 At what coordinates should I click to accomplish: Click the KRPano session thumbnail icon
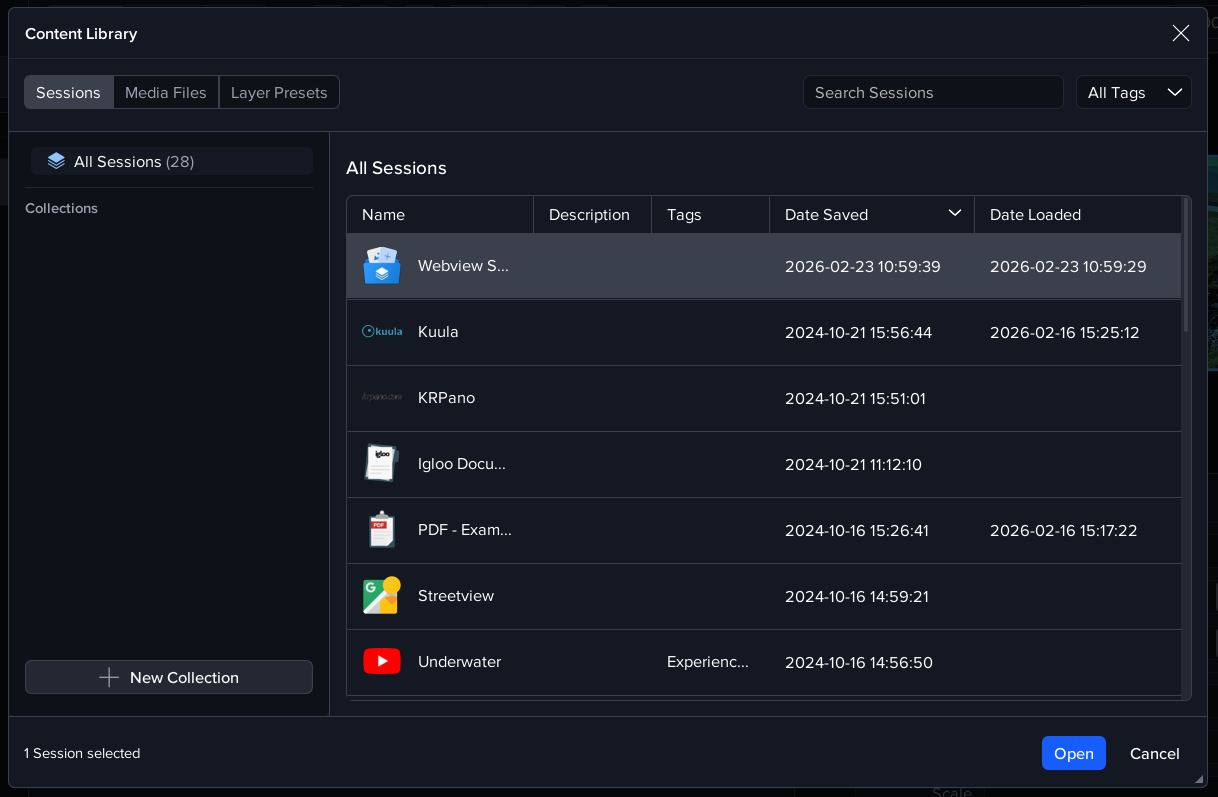click(x=381, y=398)
